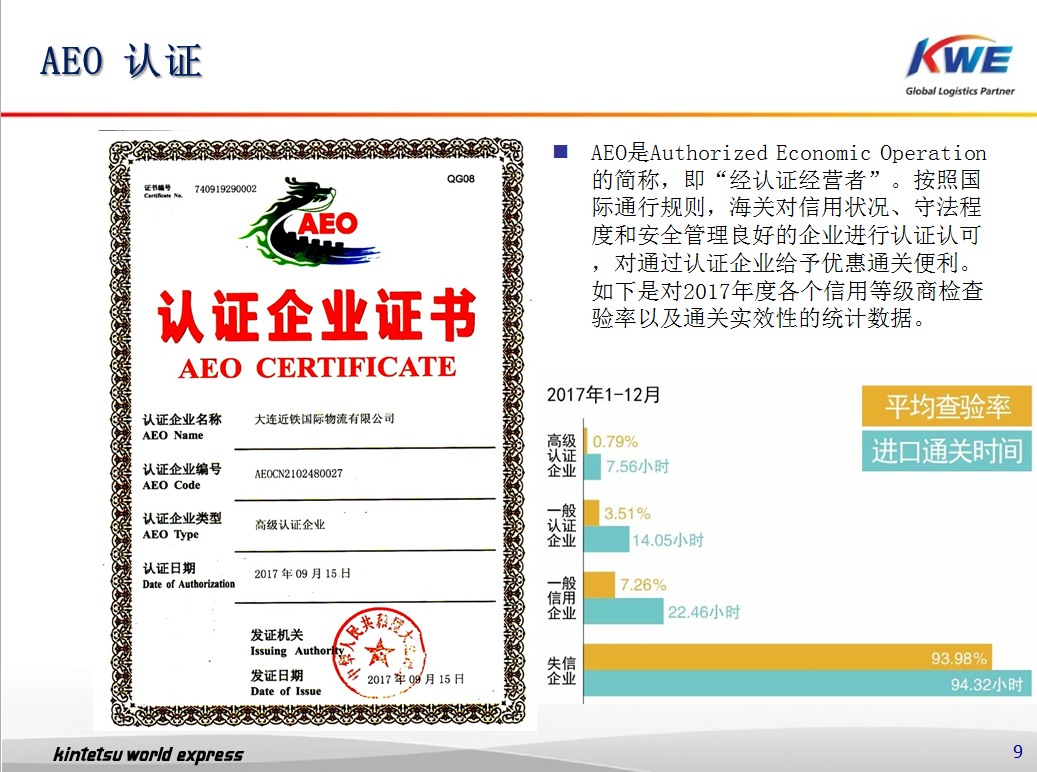The height and width of the screenshot is (772, 1037).
Task: Click the 失信企业 axis label
Action: (561, 671)
